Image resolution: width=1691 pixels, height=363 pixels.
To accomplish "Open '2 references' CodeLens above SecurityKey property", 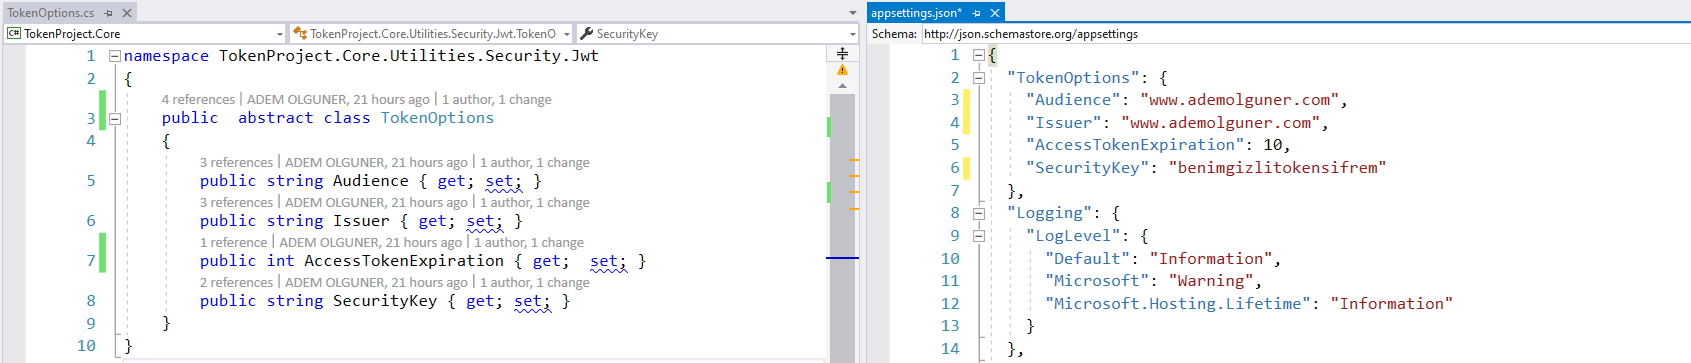I will 236,282.
